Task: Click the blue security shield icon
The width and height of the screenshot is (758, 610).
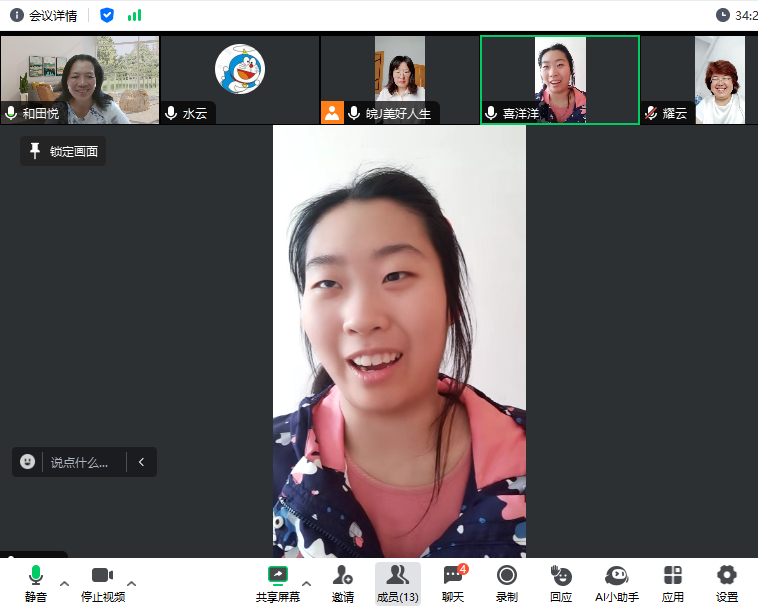Action: pyautogui.click(x=107, y=15)
